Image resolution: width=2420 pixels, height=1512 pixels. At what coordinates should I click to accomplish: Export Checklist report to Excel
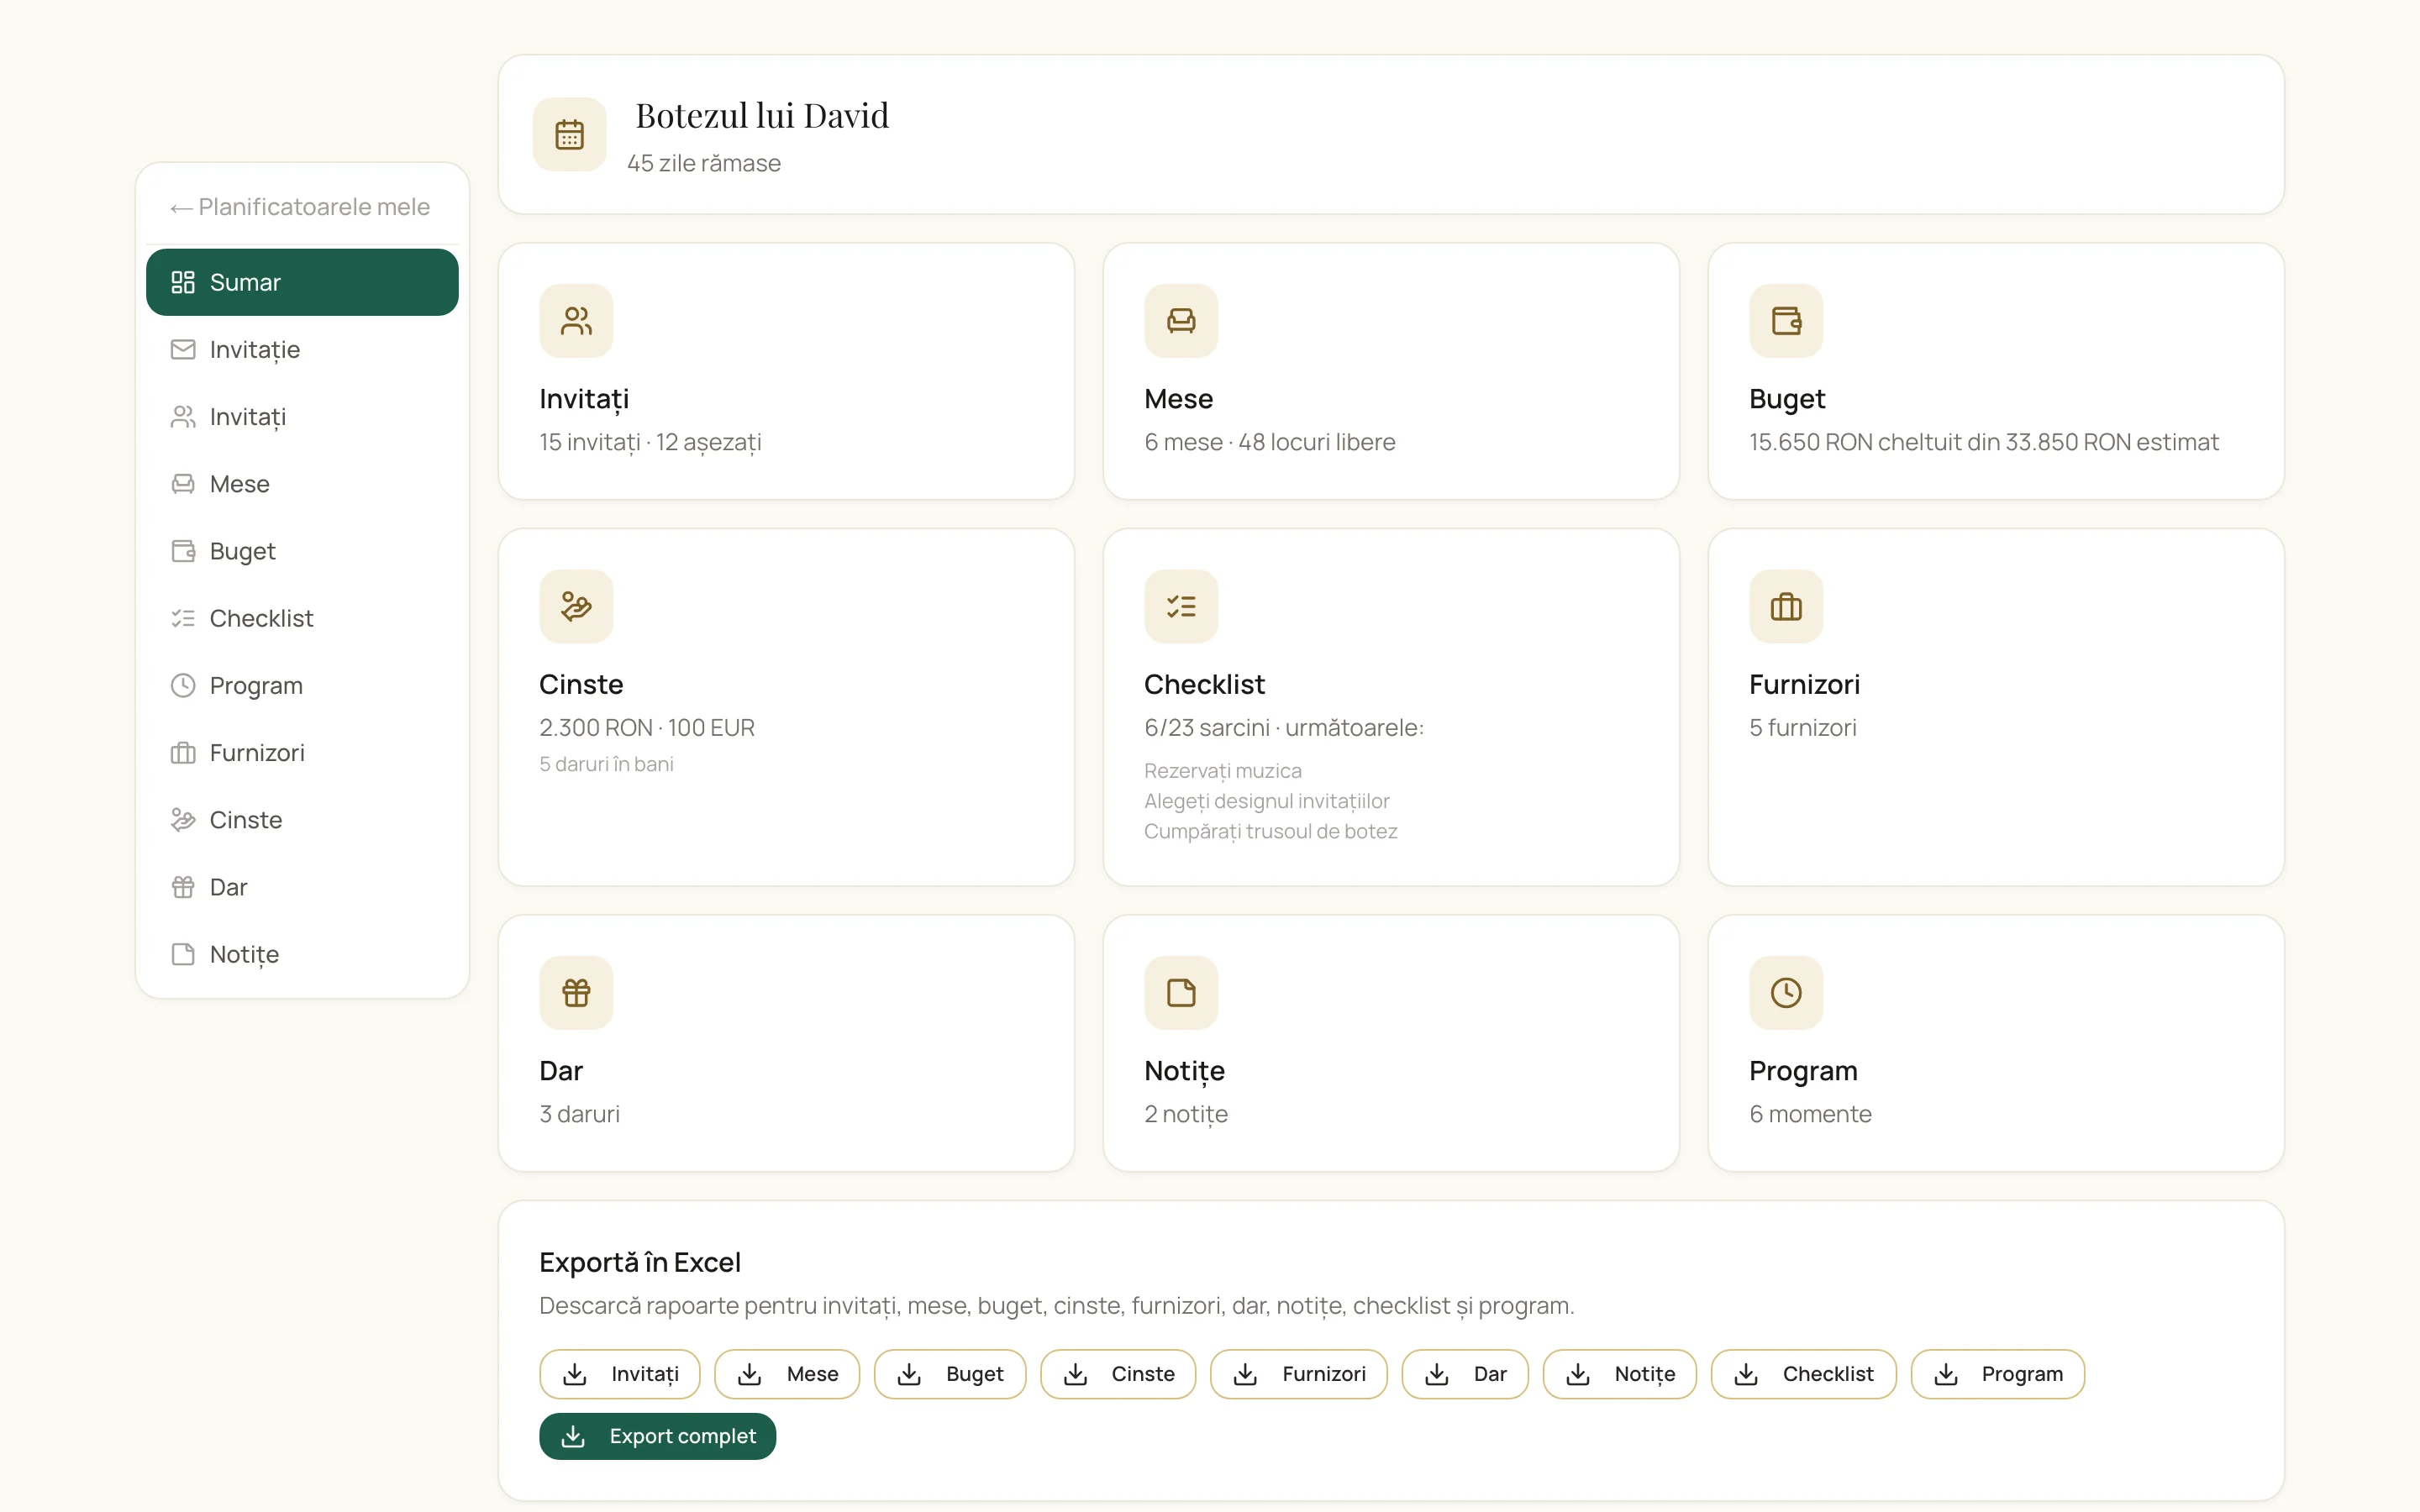[1804, 1374]
